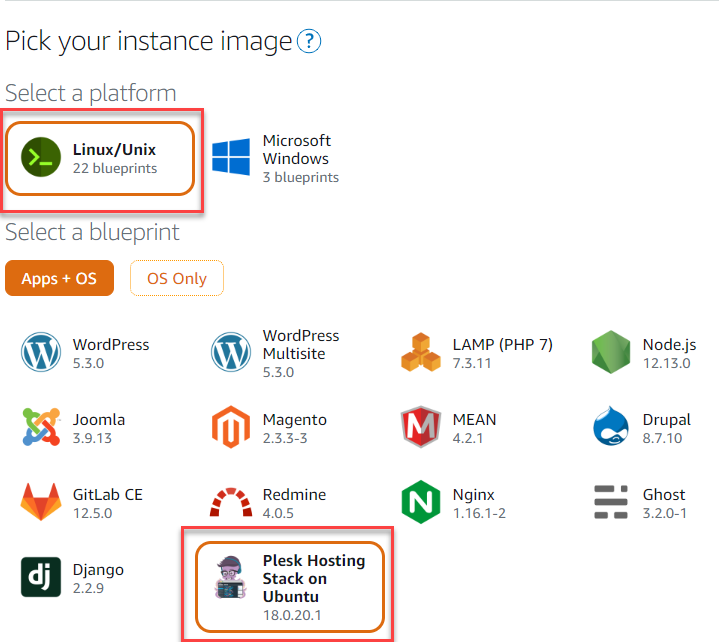This screenshot has height=642, width=719.
Task: Click the Redmine blueprint name
Action: 294,494
